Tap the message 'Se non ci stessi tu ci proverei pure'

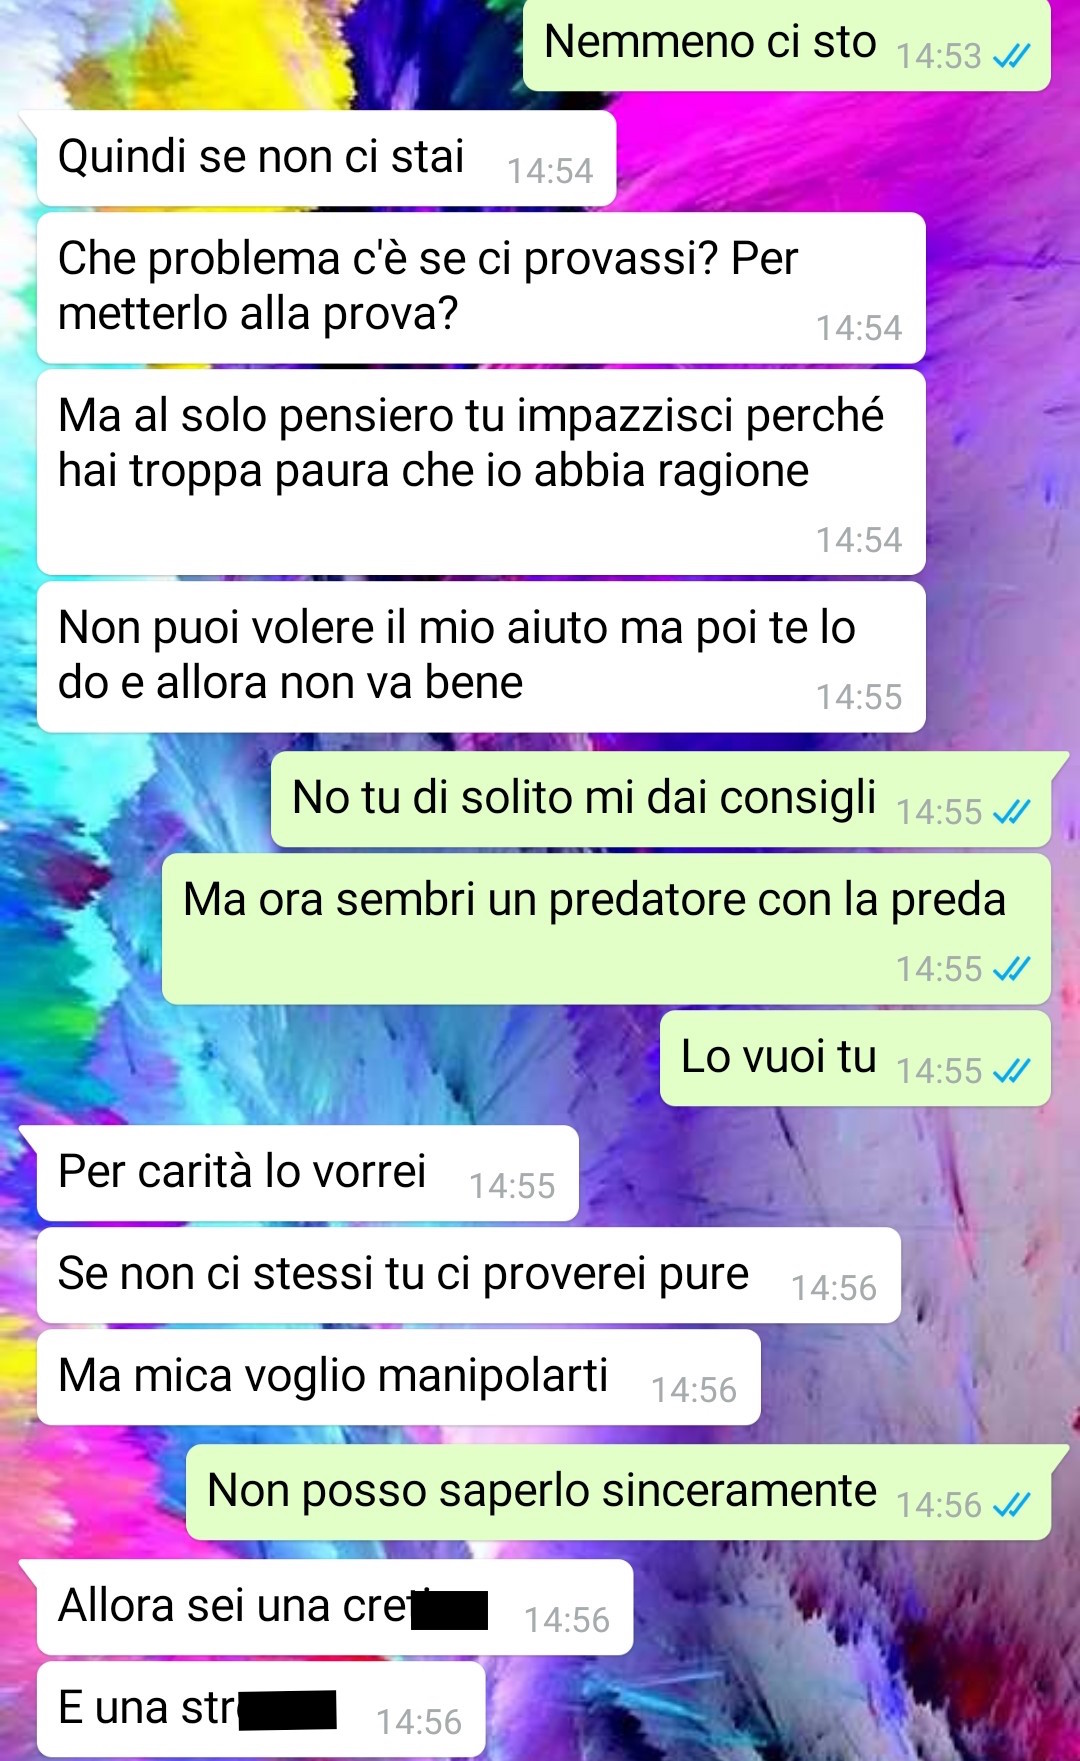[469, 1275]
